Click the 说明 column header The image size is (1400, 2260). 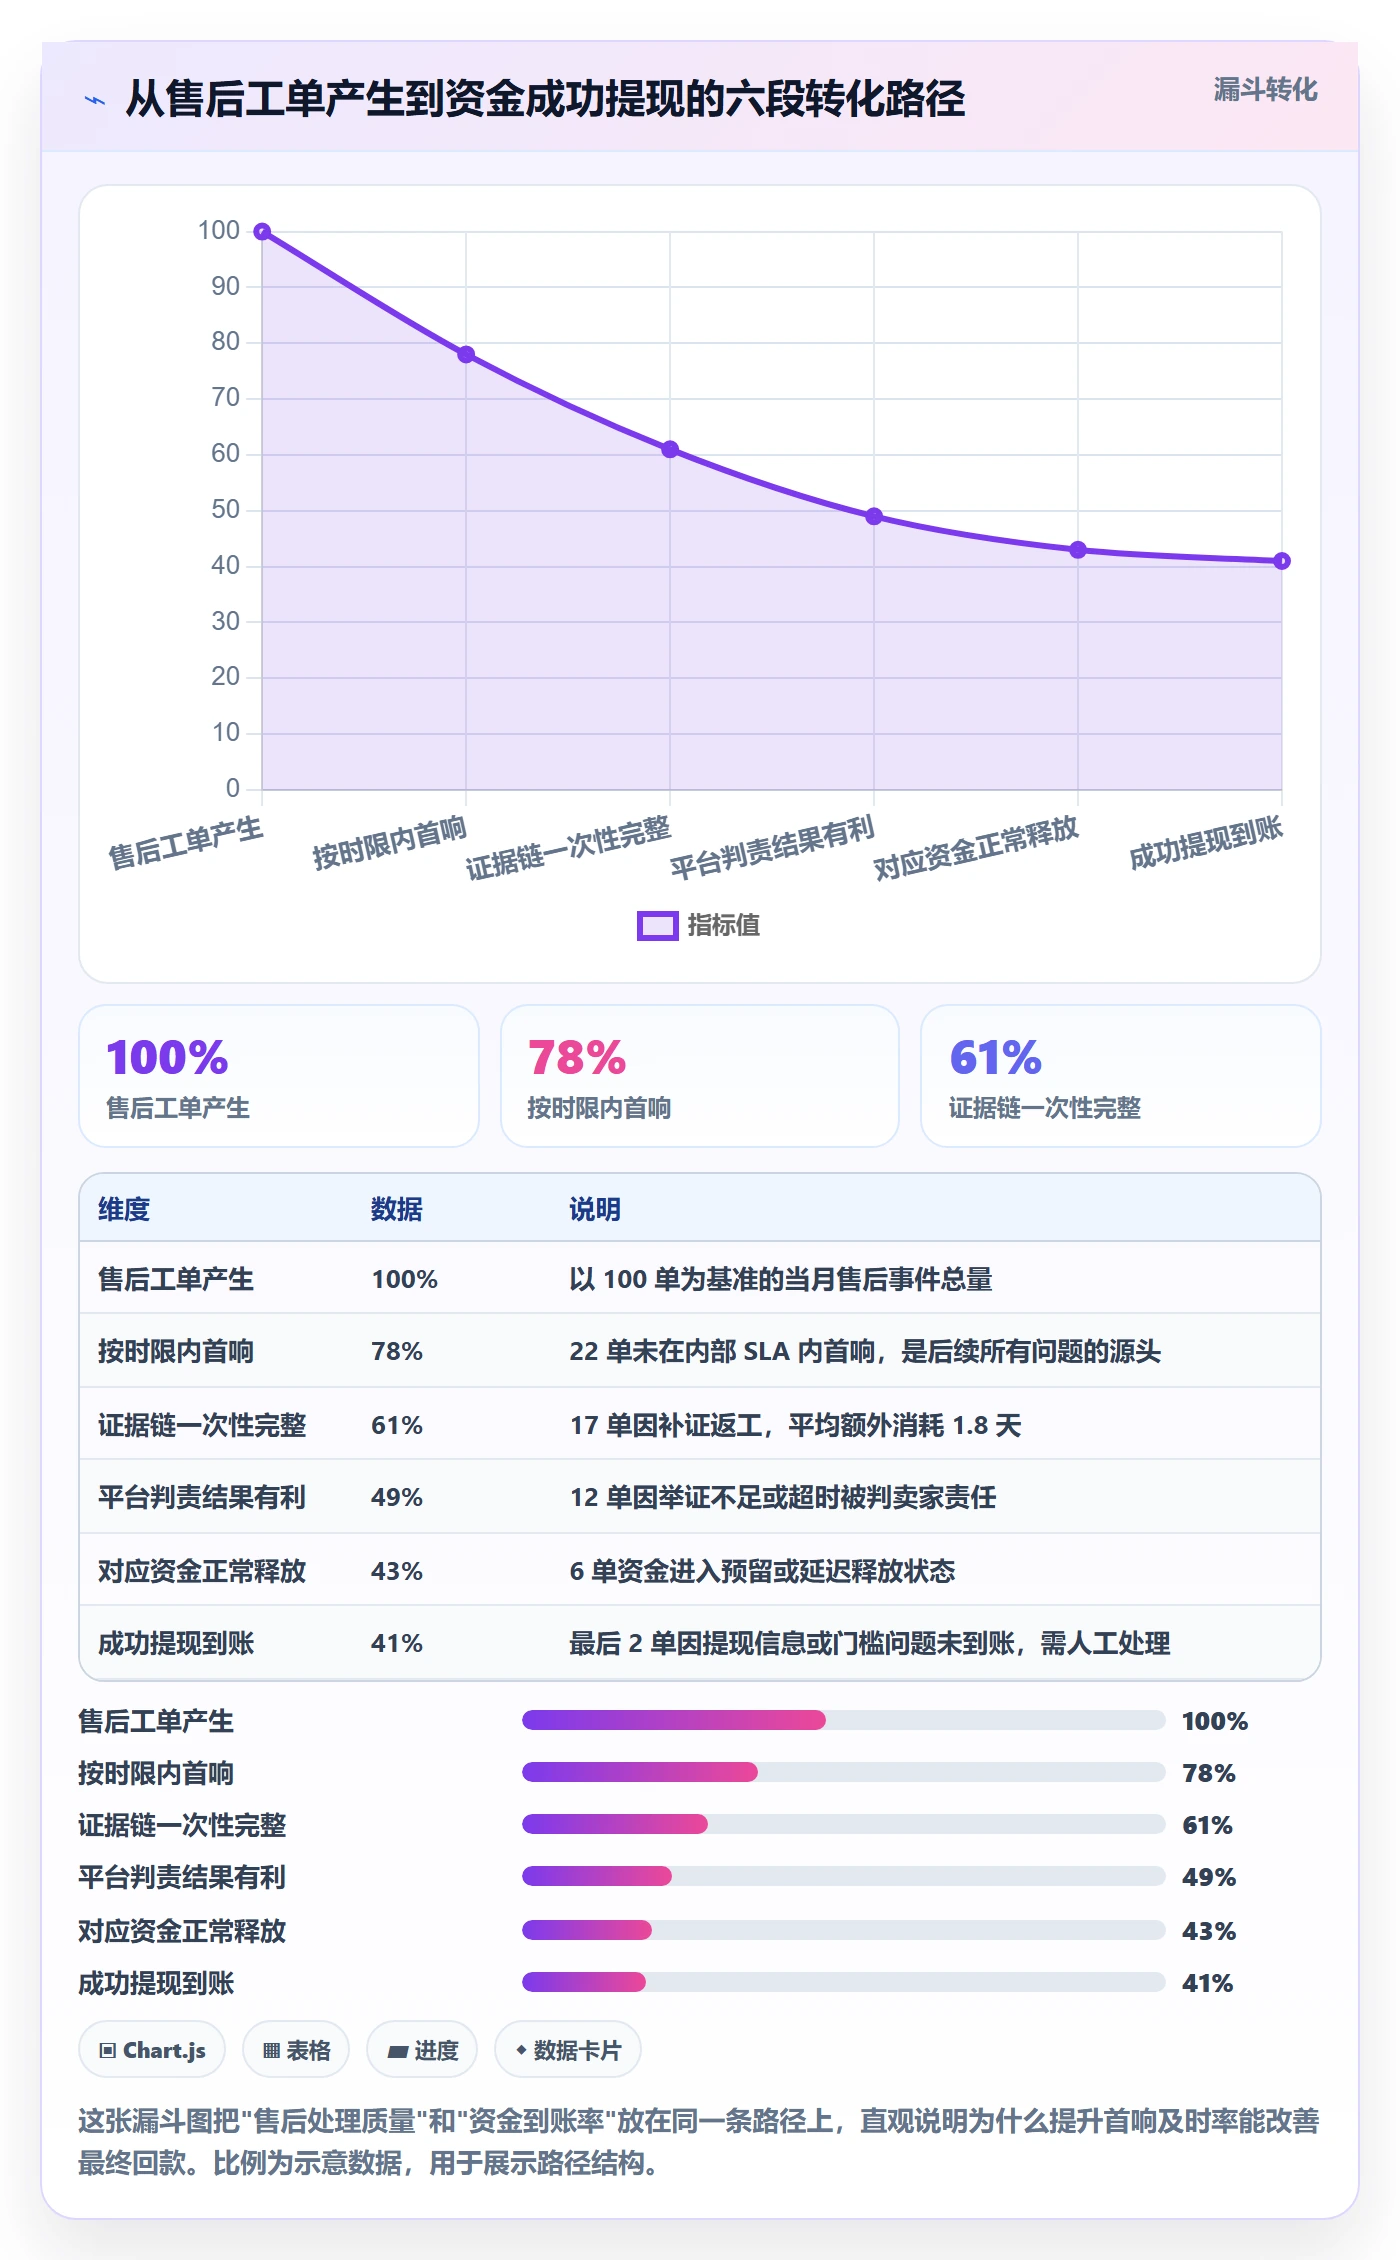tap(595, 1209)
